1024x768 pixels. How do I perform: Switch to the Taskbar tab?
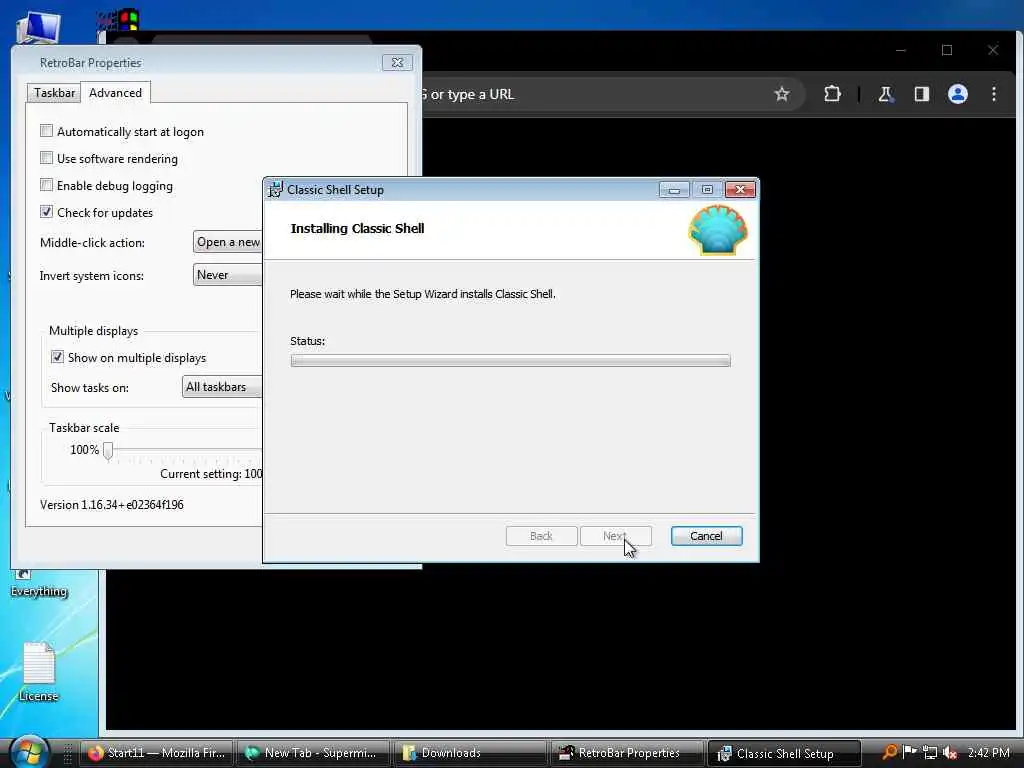[54, 93]
